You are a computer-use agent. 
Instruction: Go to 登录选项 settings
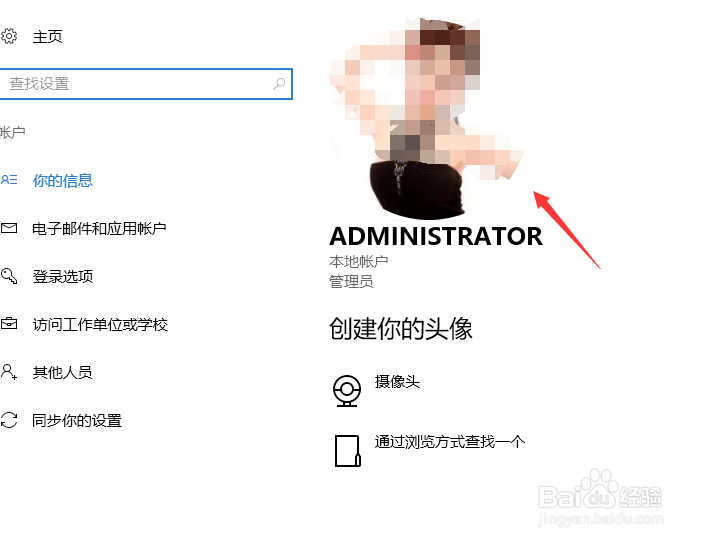point(63,276)
